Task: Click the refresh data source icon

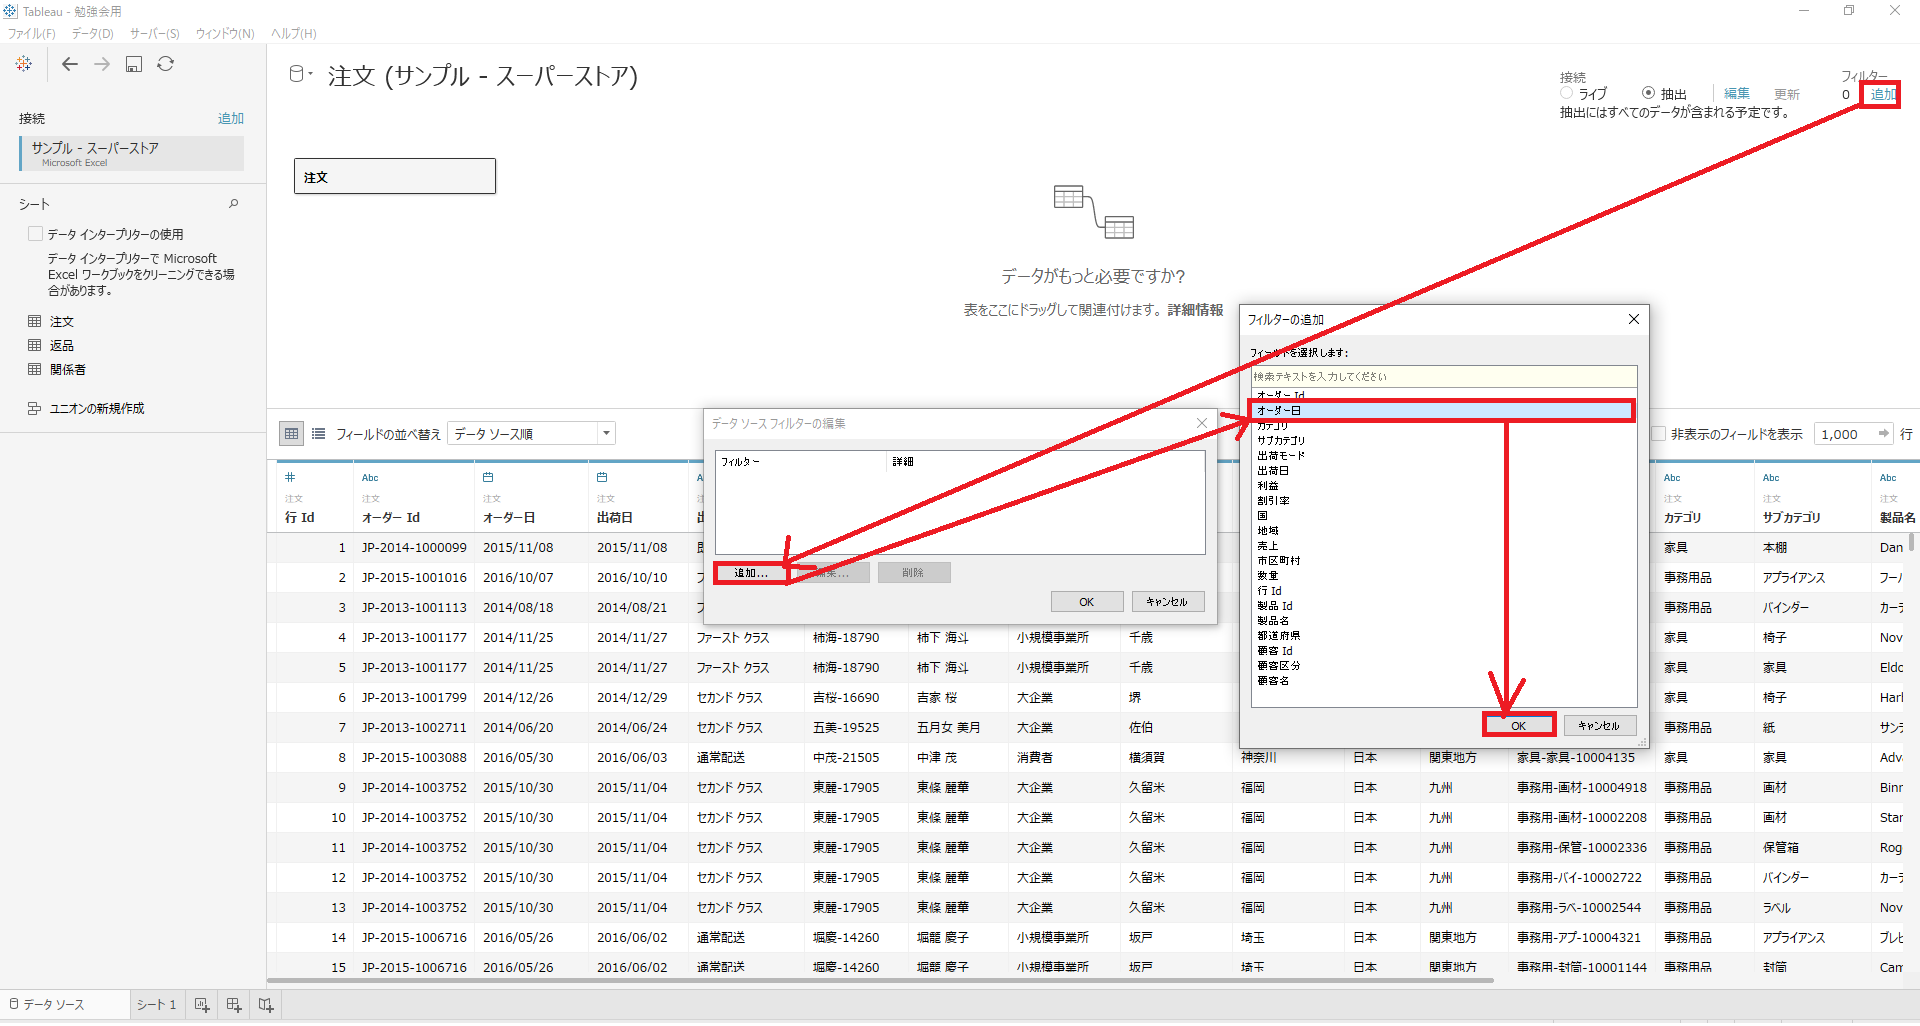Action: pos(166,64)
